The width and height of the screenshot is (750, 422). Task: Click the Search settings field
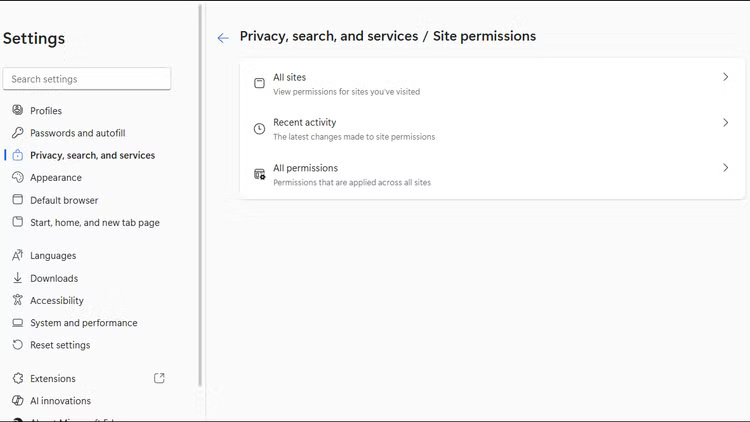coord(87,79)
